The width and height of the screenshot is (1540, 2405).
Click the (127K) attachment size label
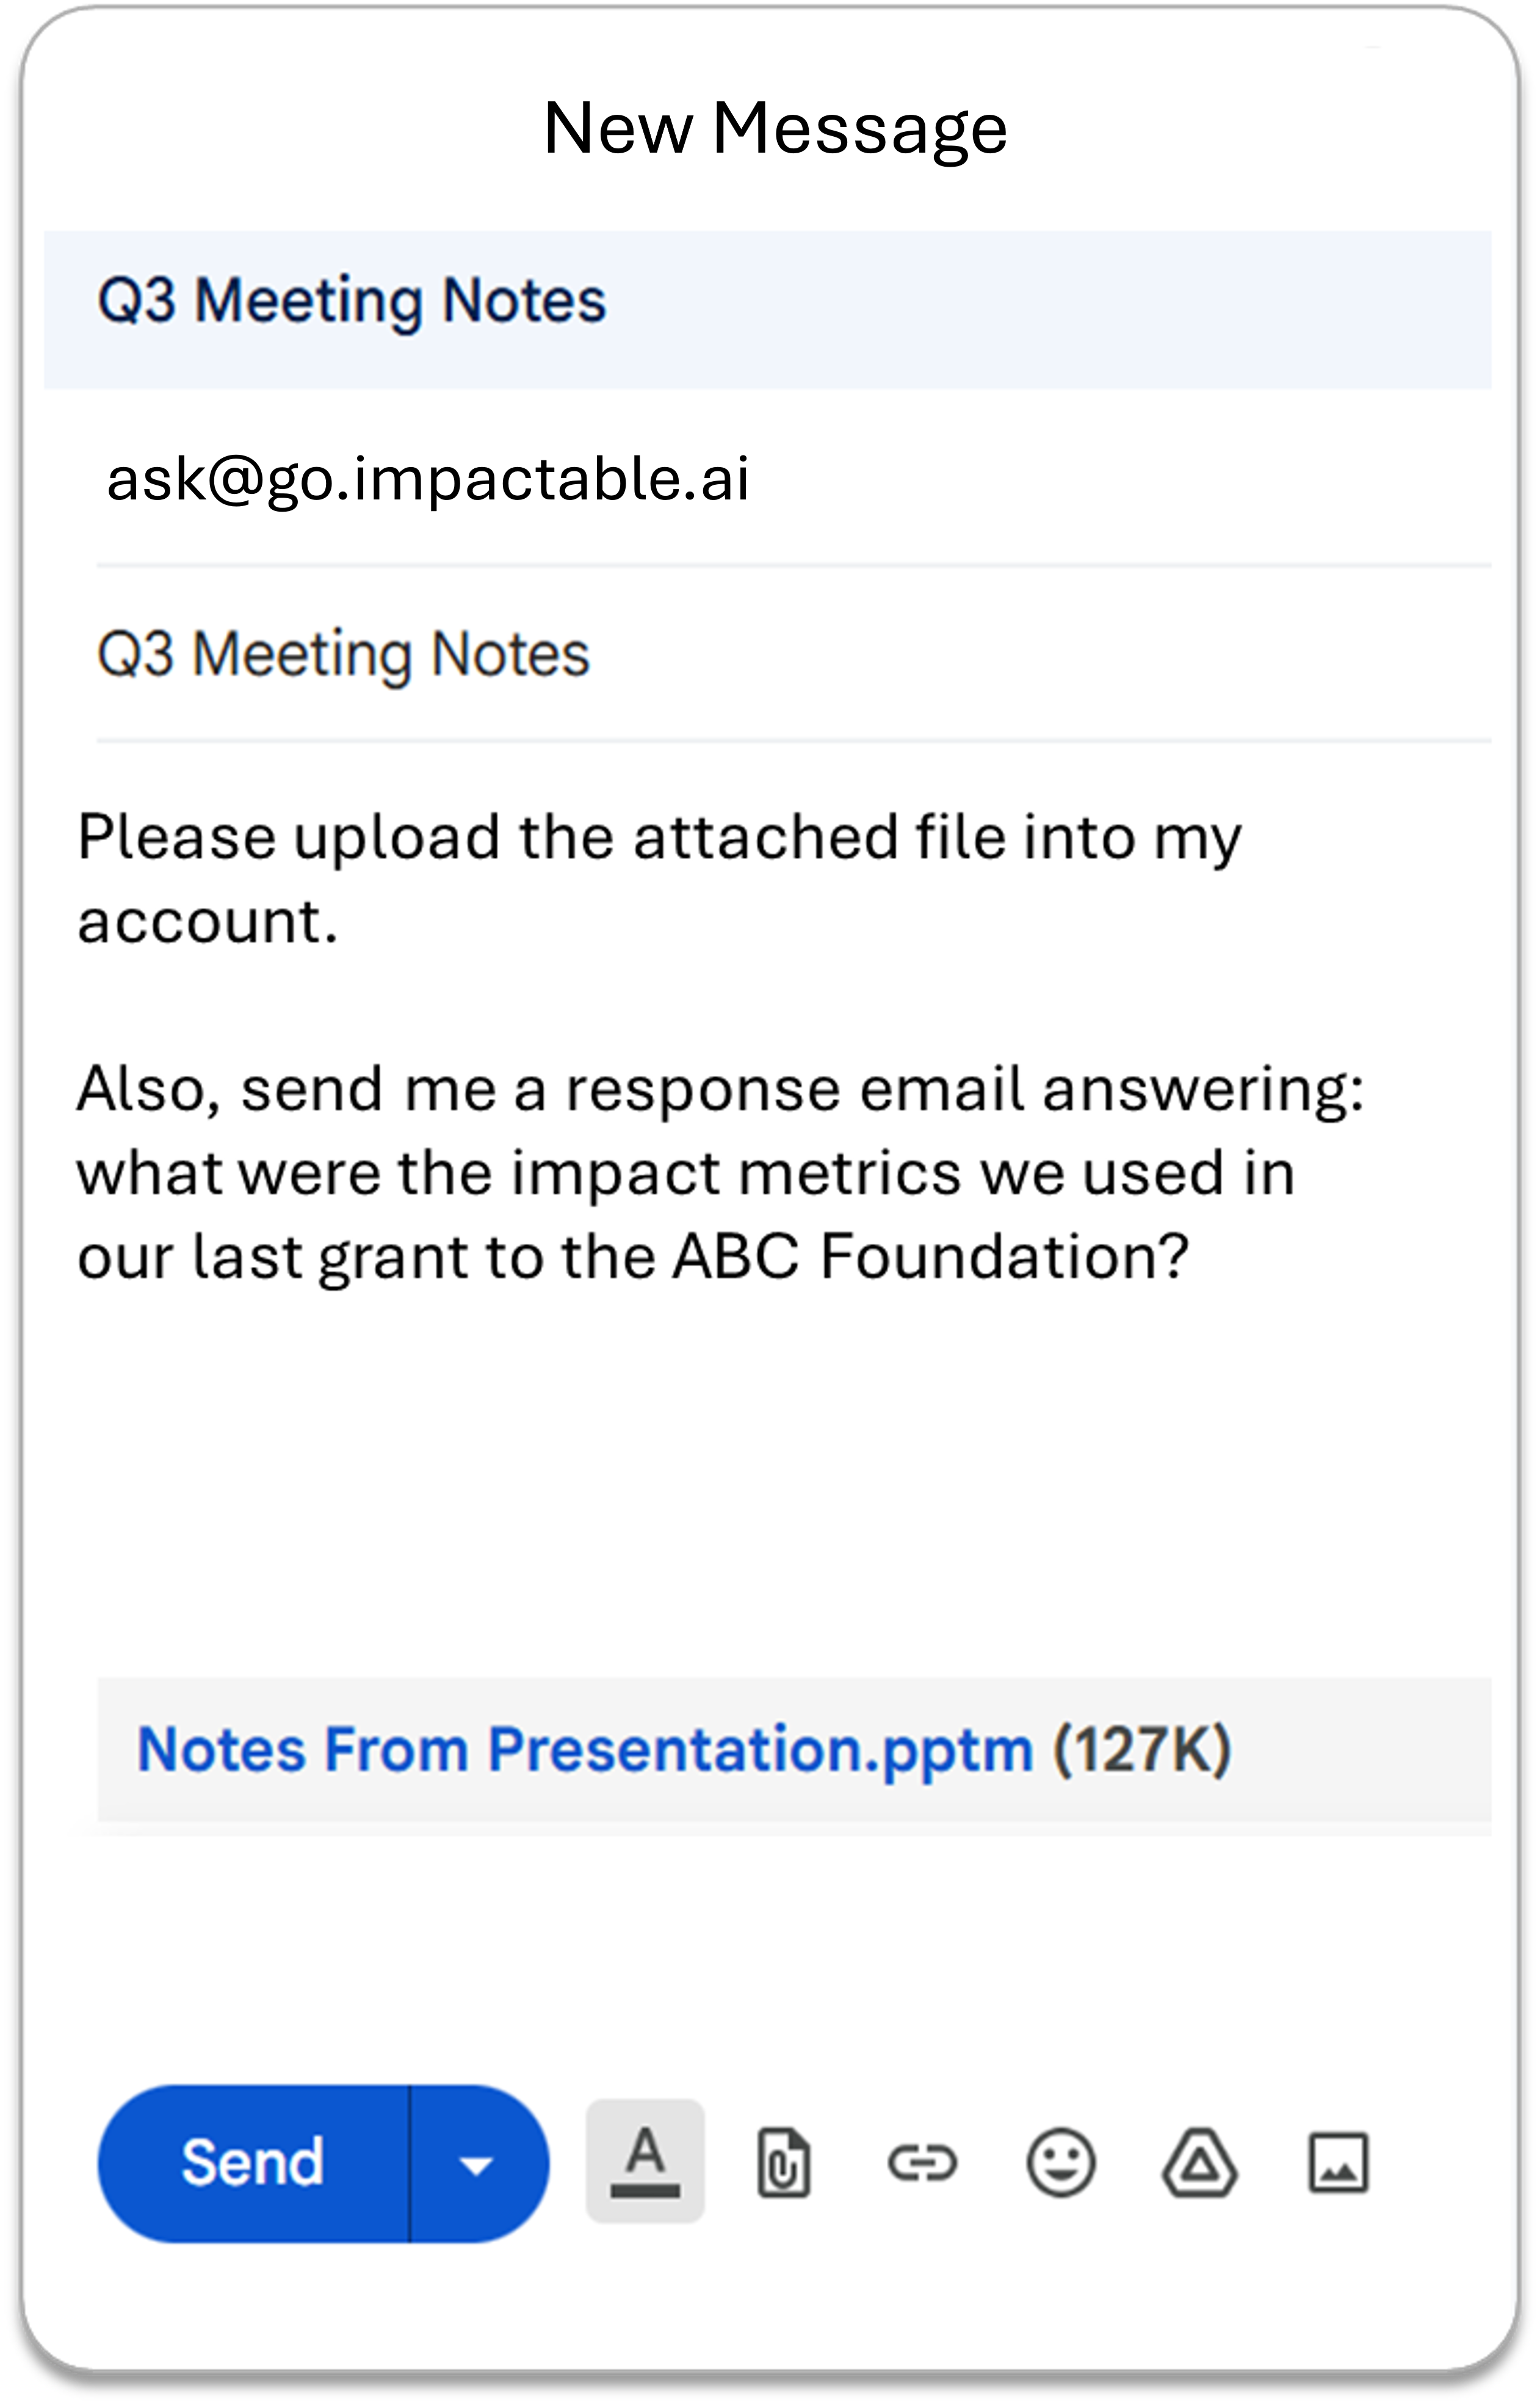coord(1142,1749)
